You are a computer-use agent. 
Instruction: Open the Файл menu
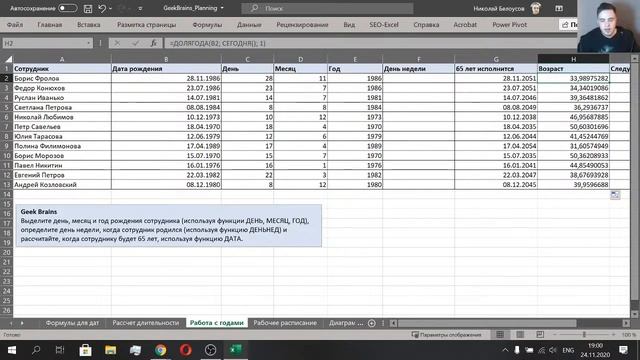coord(15,24)
